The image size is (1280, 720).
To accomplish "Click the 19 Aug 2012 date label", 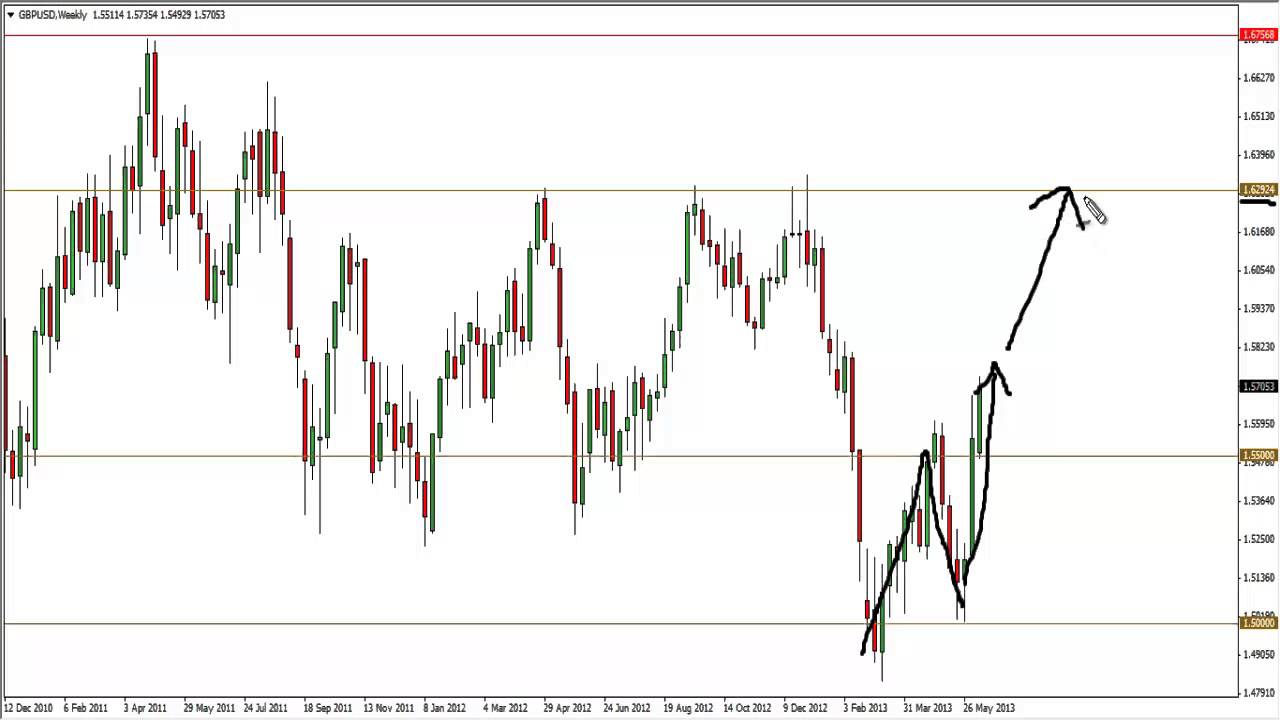I will pyautogui.click(x=688, y=708).
